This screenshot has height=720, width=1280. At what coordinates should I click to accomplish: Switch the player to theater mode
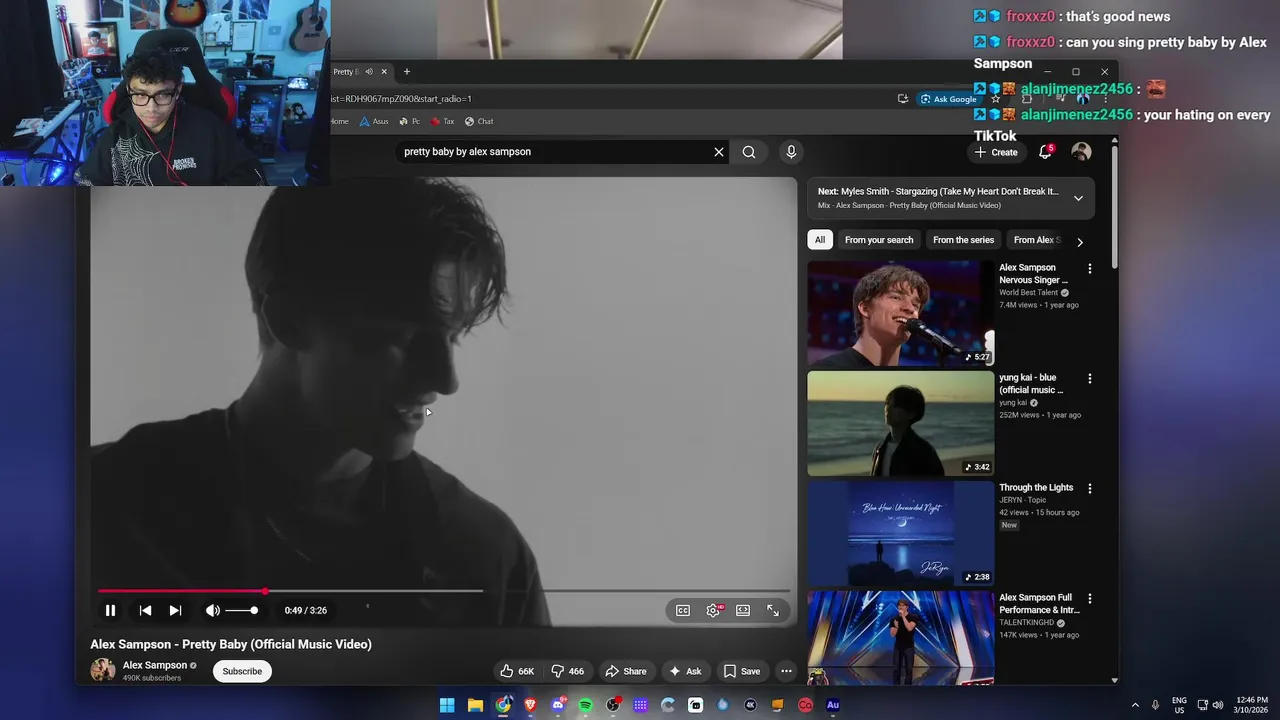click(x=743, y=610)
